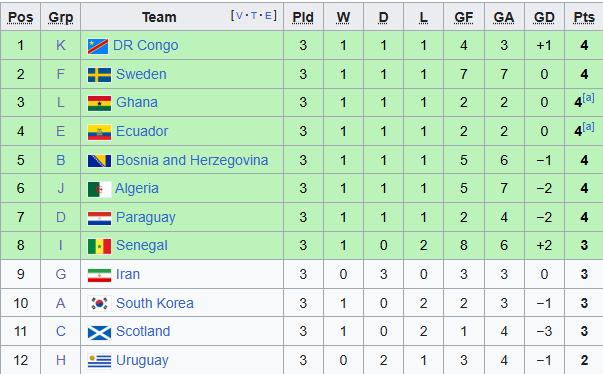603x374 pixels.
Task: Open the Senegal team link
Action: [142, 246]
